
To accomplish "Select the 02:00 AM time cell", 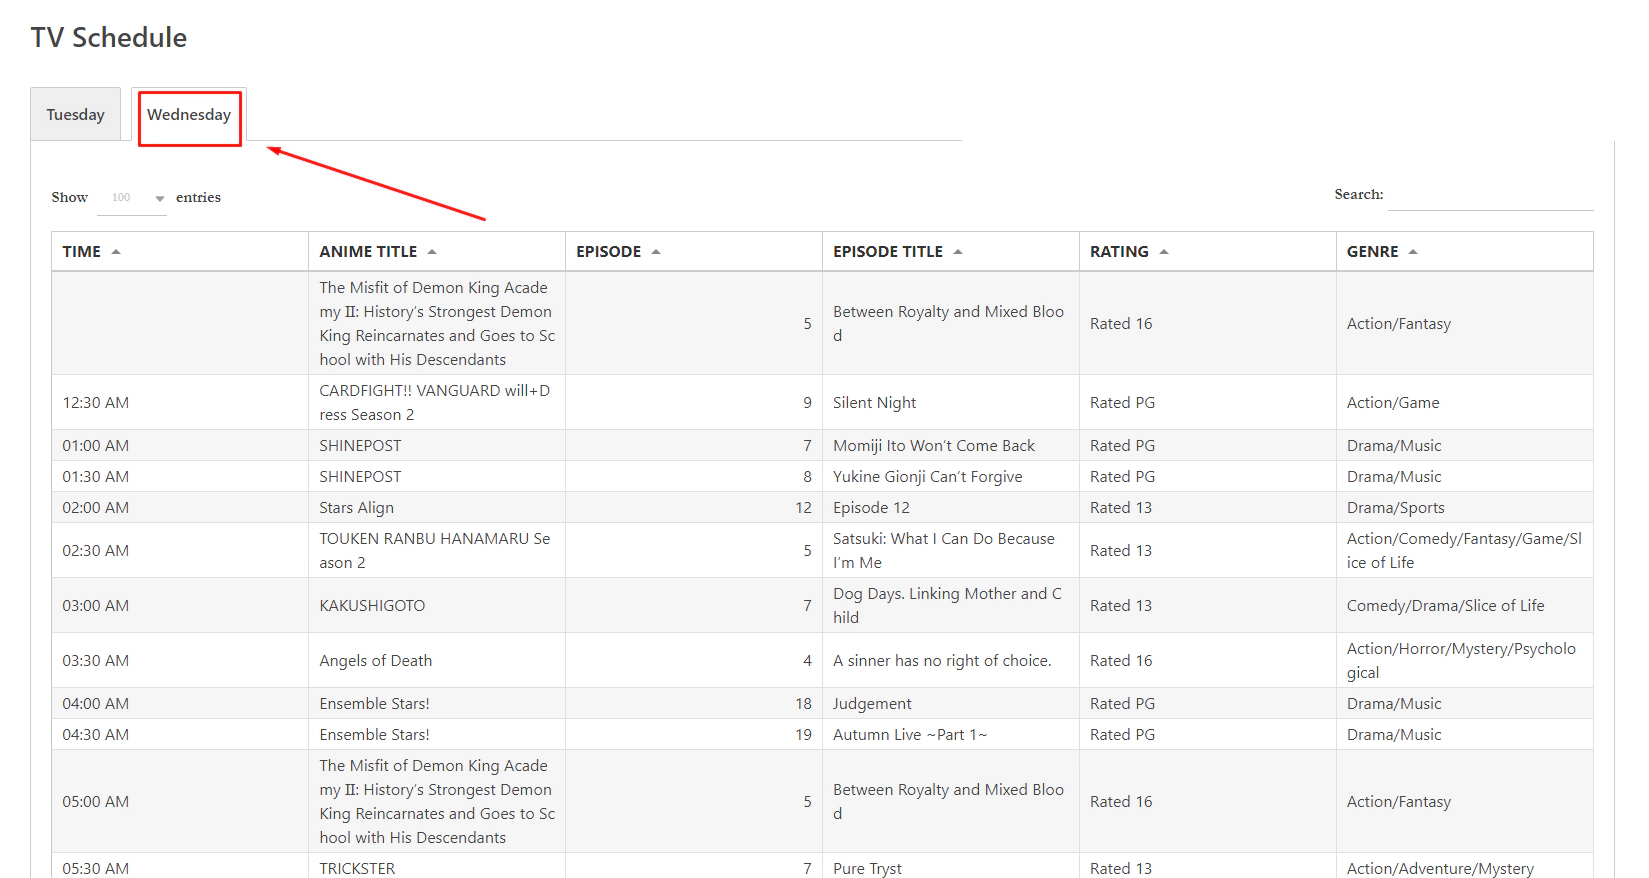I will click(x=180, y=508).
